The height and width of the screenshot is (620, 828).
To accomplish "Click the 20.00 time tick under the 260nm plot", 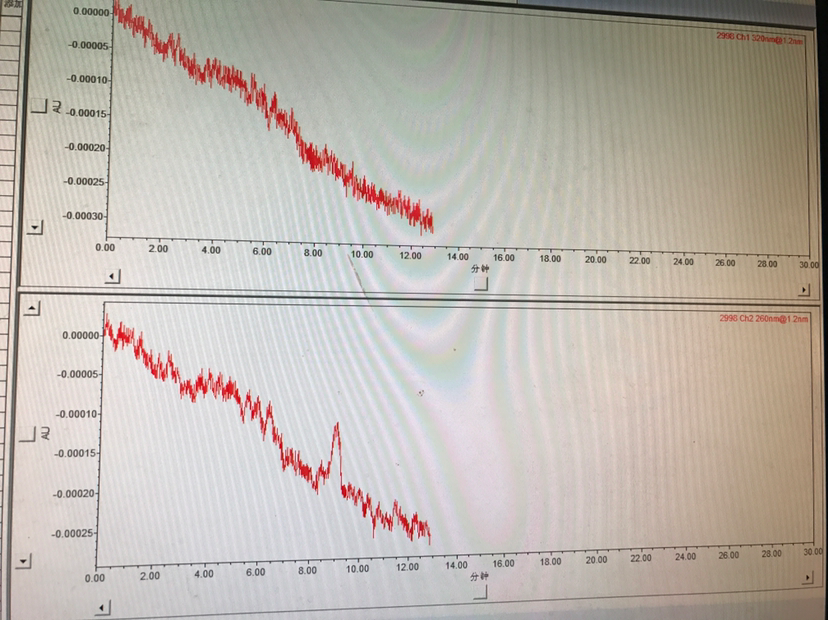I will (x=596, y=560).
